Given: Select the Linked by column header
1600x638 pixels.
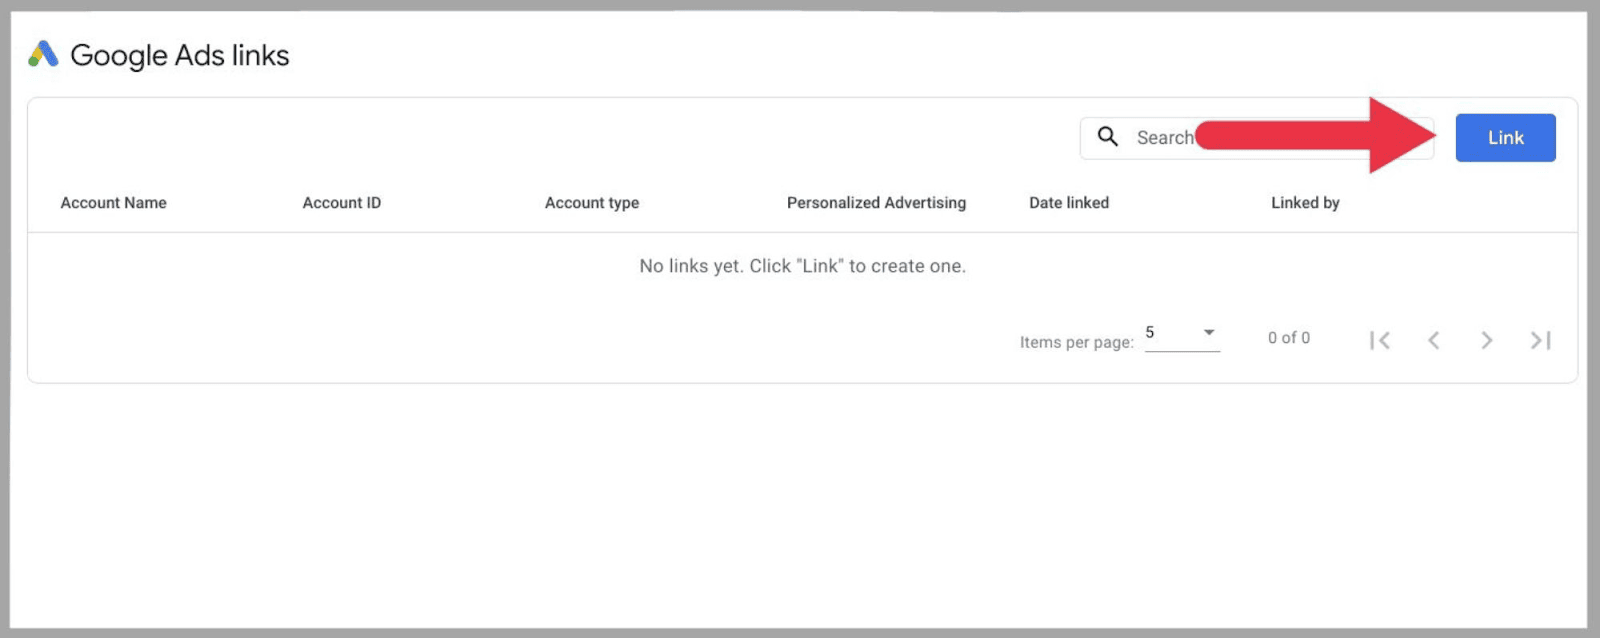Looking at the screenshot, I should [x=1305, y=202].
